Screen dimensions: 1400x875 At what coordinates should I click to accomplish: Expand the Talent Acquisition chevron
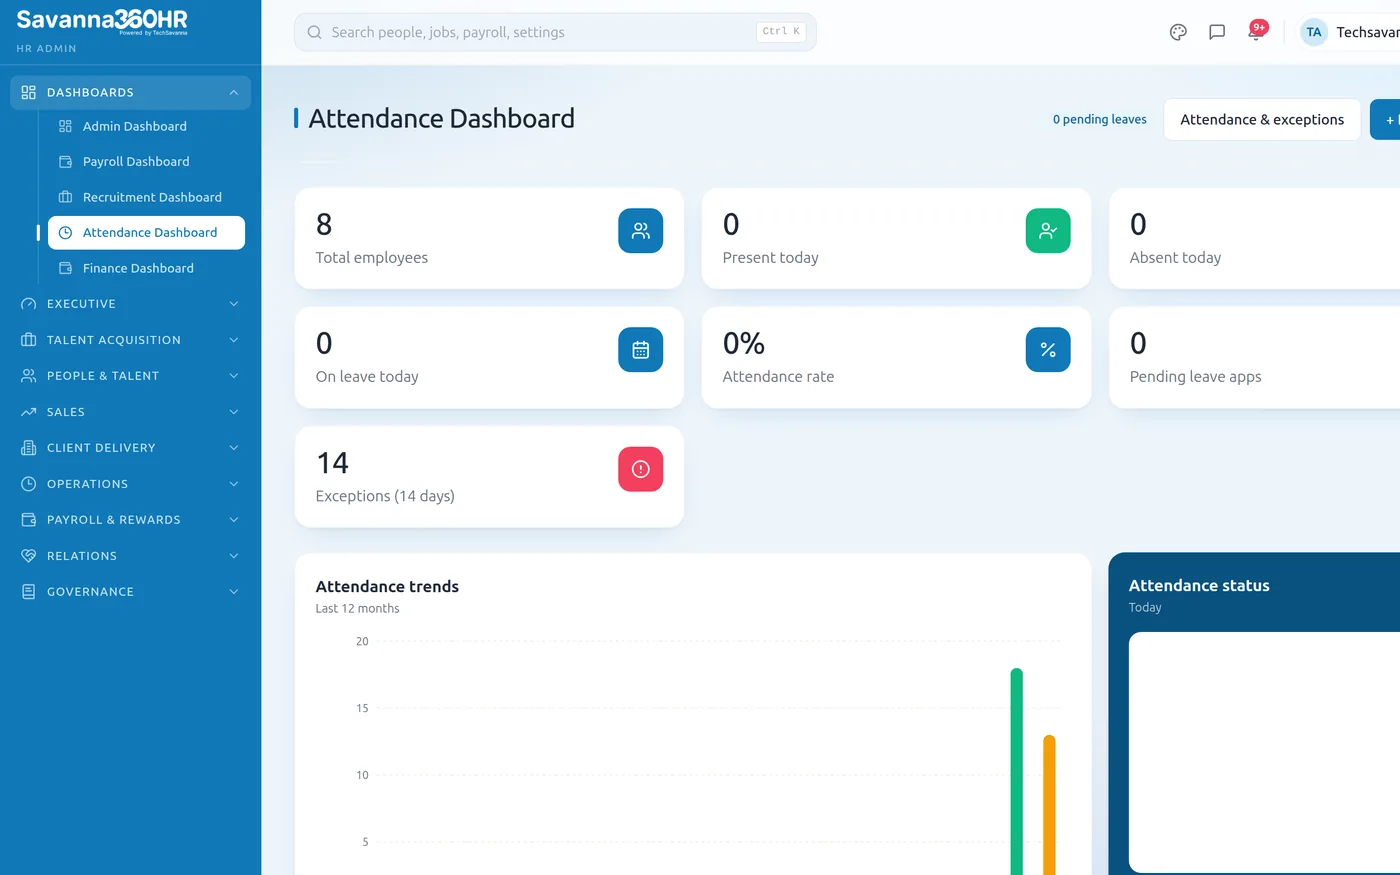pos(233,340)
